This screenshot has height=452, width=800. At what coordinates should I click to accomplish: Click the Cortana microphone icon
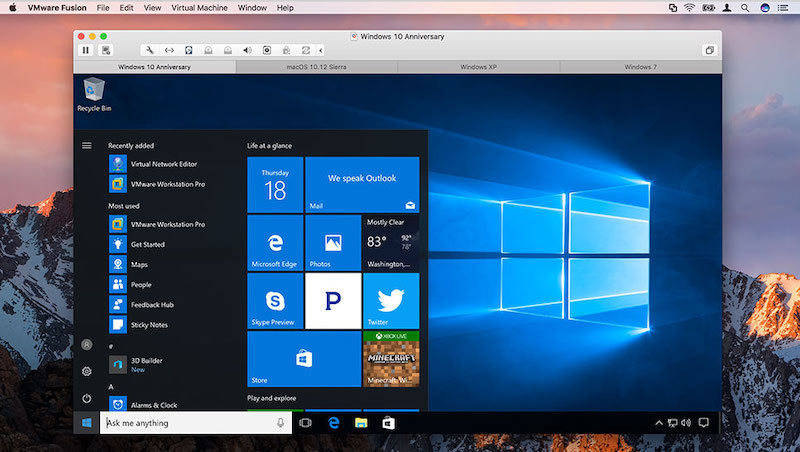pos(280,423)
